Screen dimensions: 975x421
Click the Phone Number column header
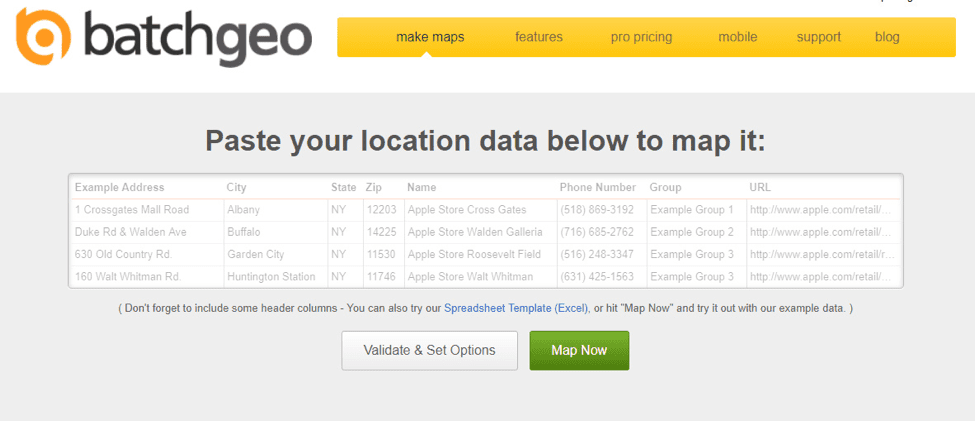(598, 187)
